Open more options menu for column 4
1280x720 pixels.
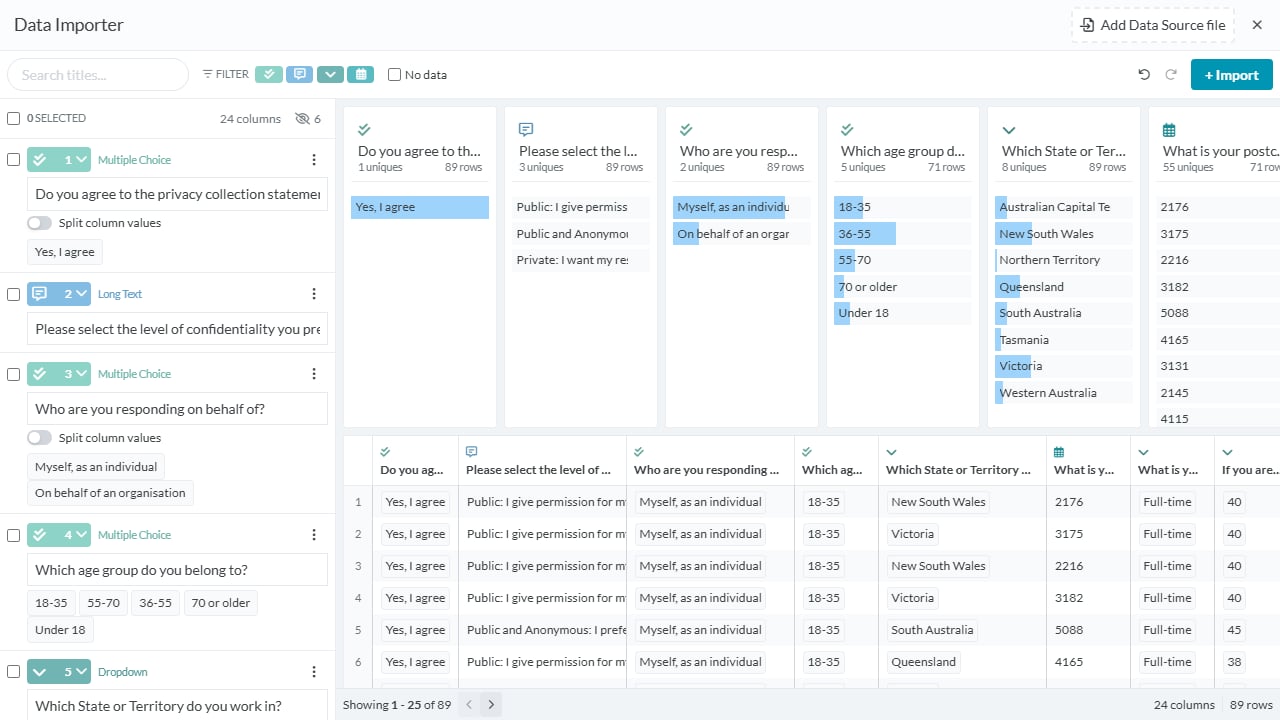click(314, 535)
